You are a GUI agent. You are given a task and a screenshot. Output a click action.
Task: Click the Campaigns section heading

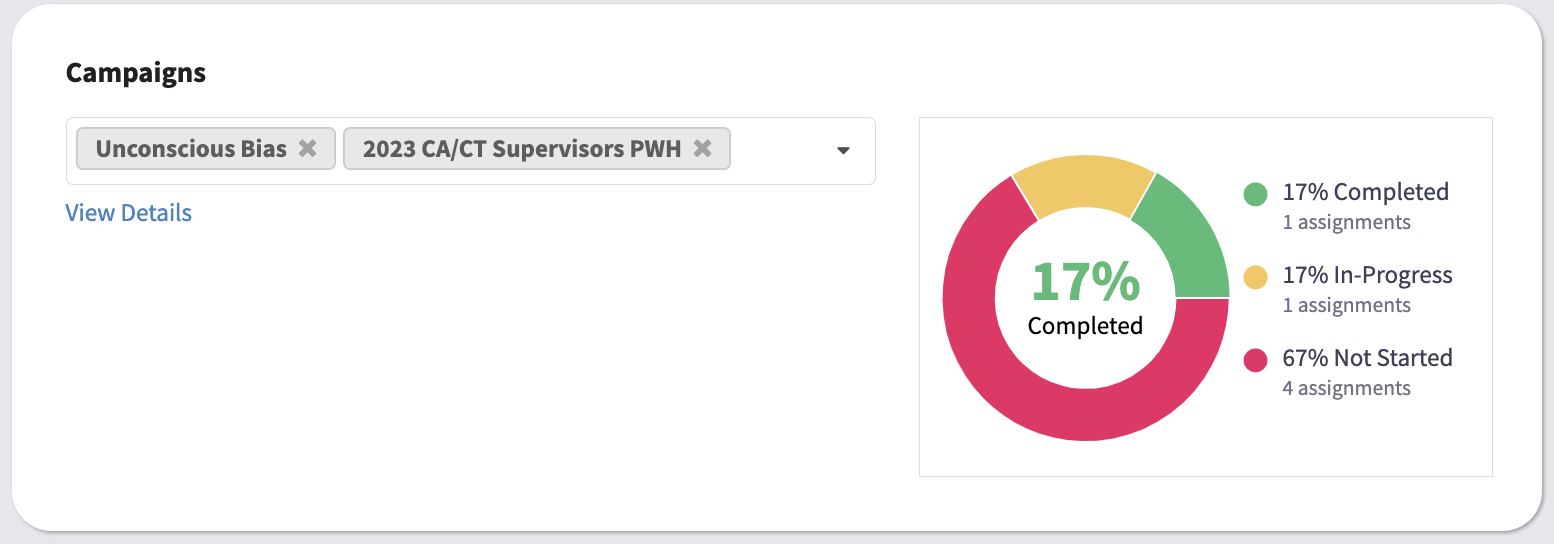(136, 73)
